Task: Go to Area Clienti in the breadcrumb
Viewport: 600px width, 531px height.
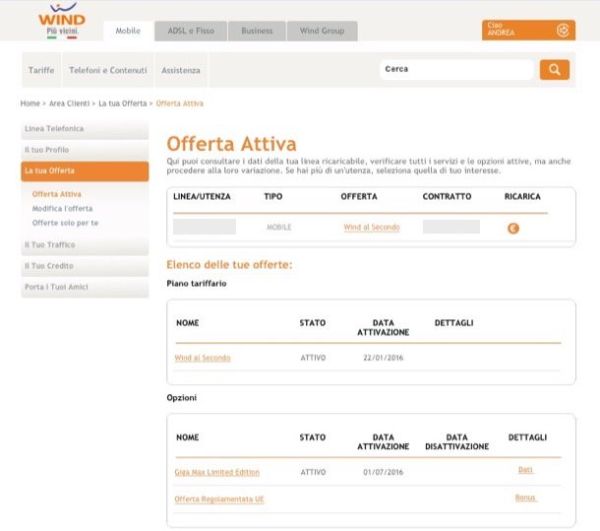Action: [69, 103]
